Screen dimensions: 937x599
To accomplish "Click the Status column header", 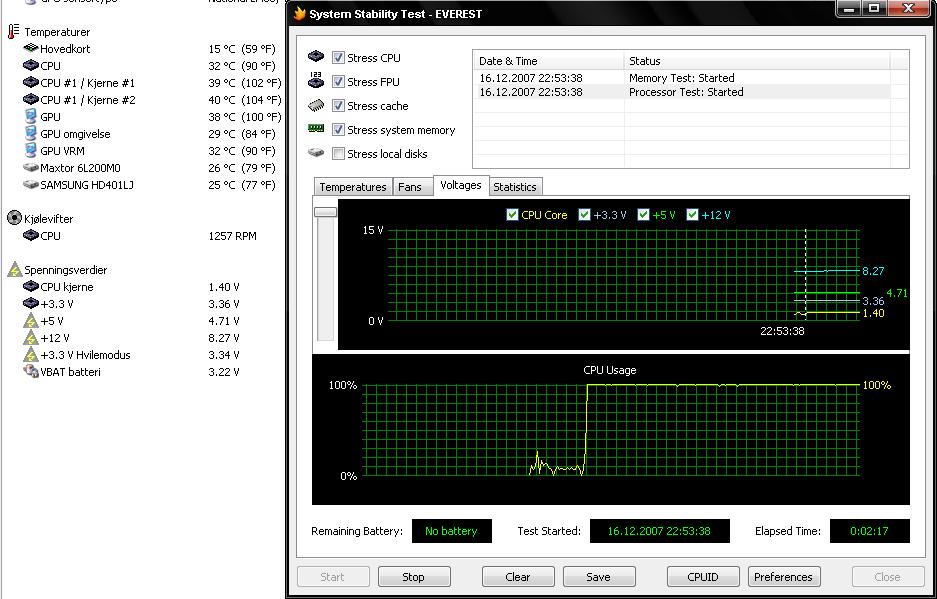I will pos(757,60).
